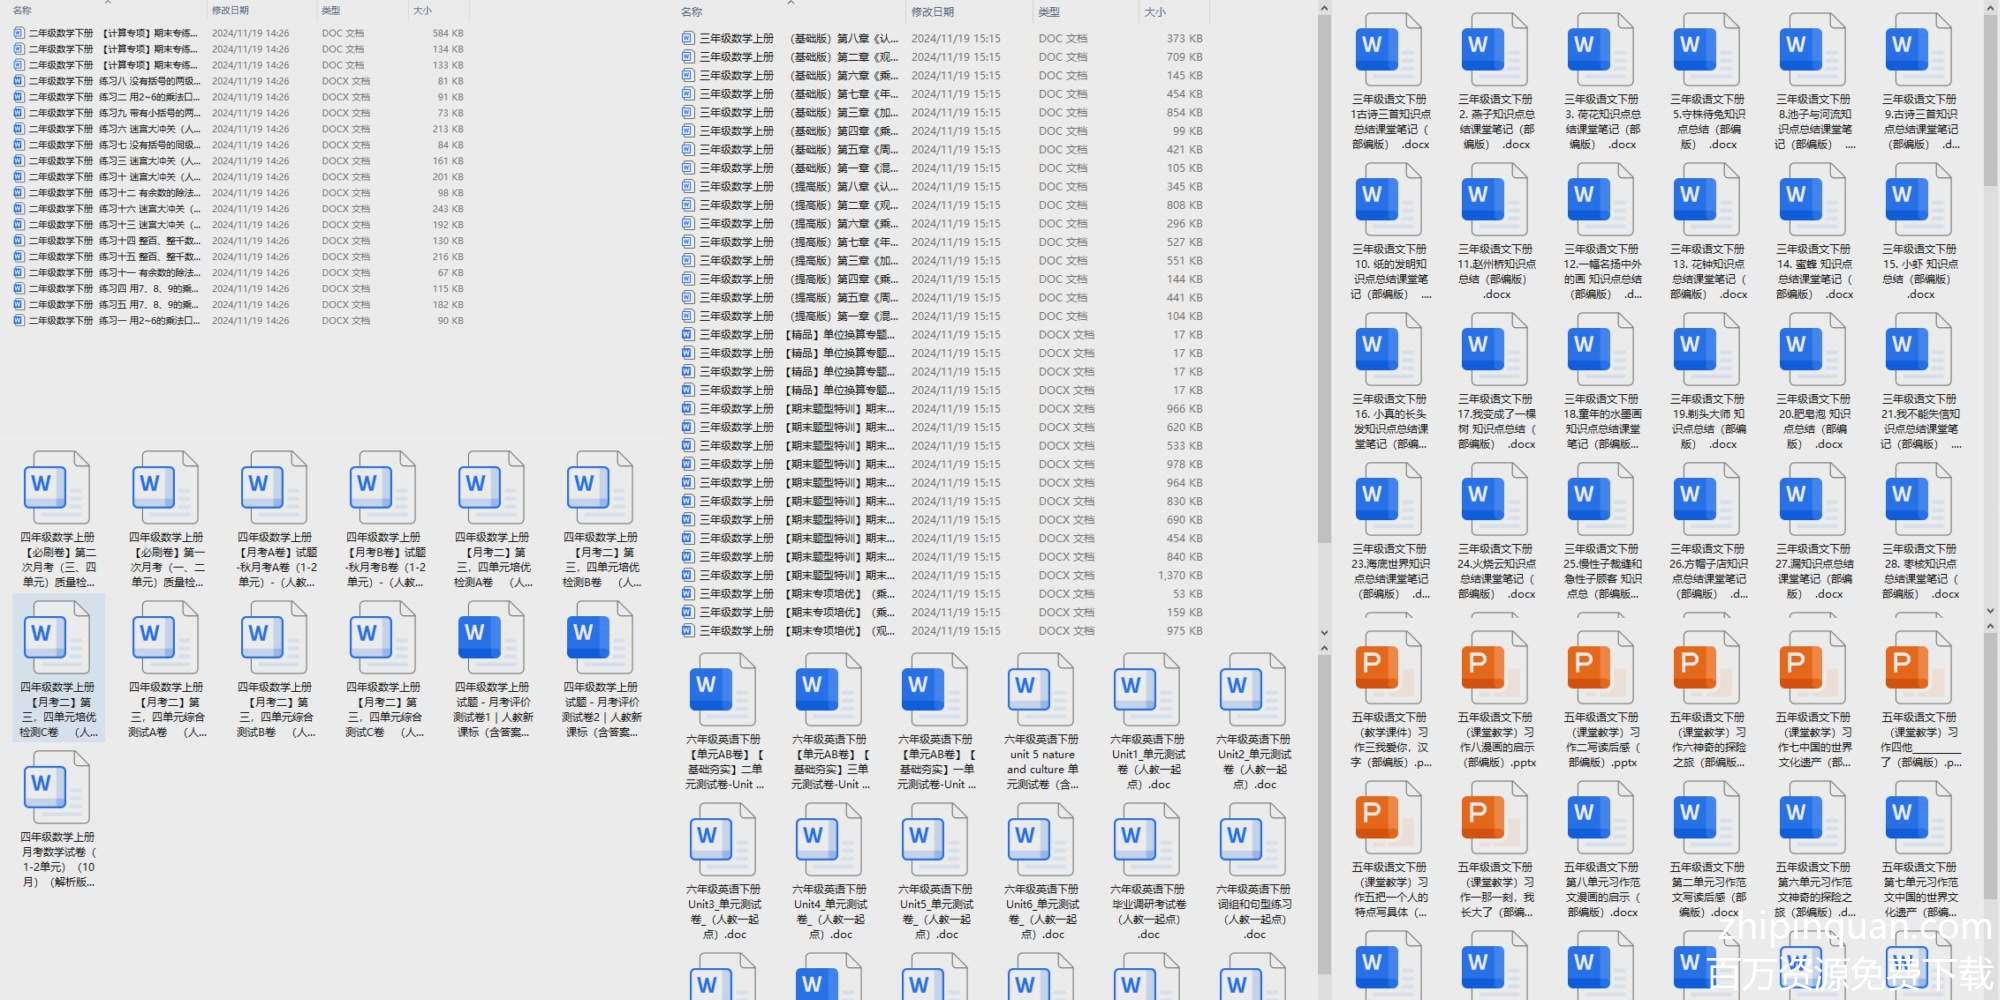The image size is (2000, 1000).
Task: Click sort arrow above middle 名称 column
Action: pyautogui.click(x=791, y=3)
